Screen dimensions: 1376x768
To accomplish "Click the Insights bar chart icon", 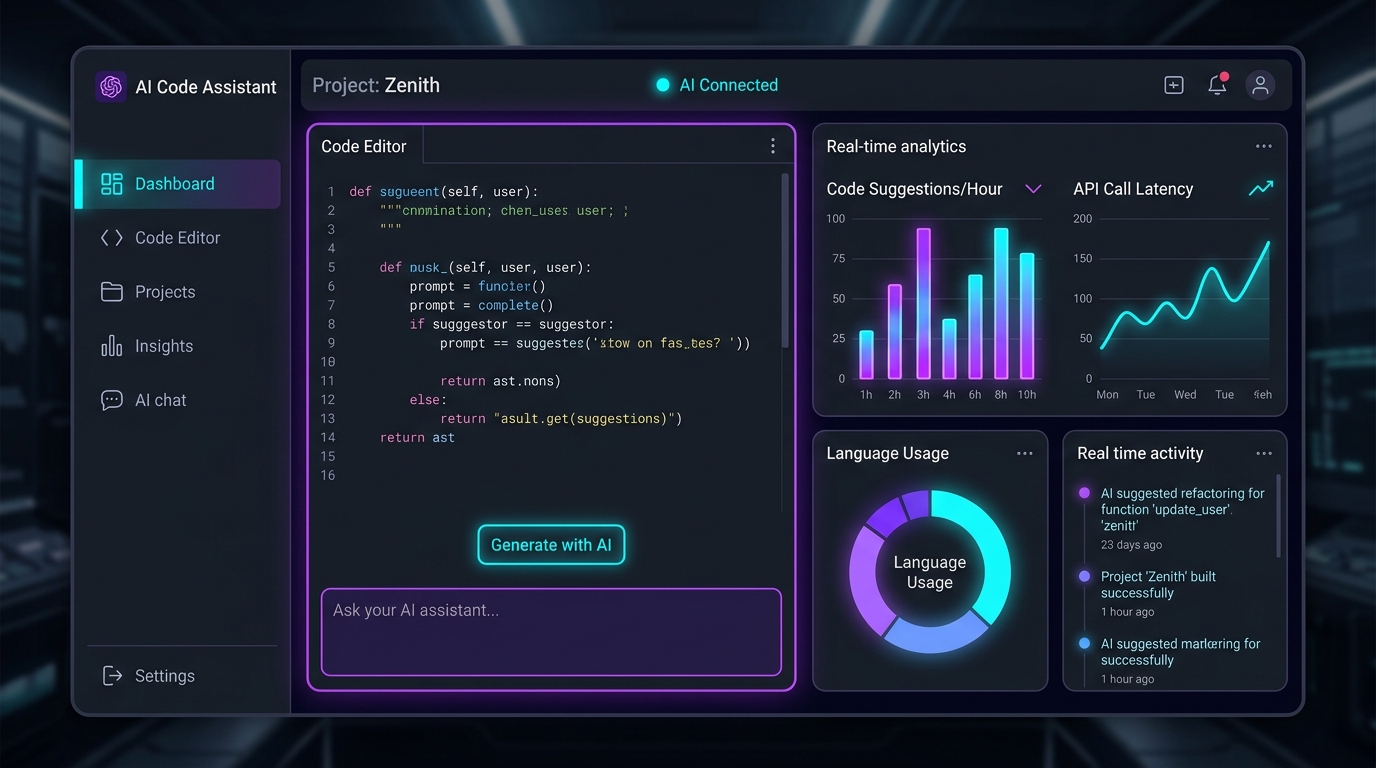I will pos(112,346).
